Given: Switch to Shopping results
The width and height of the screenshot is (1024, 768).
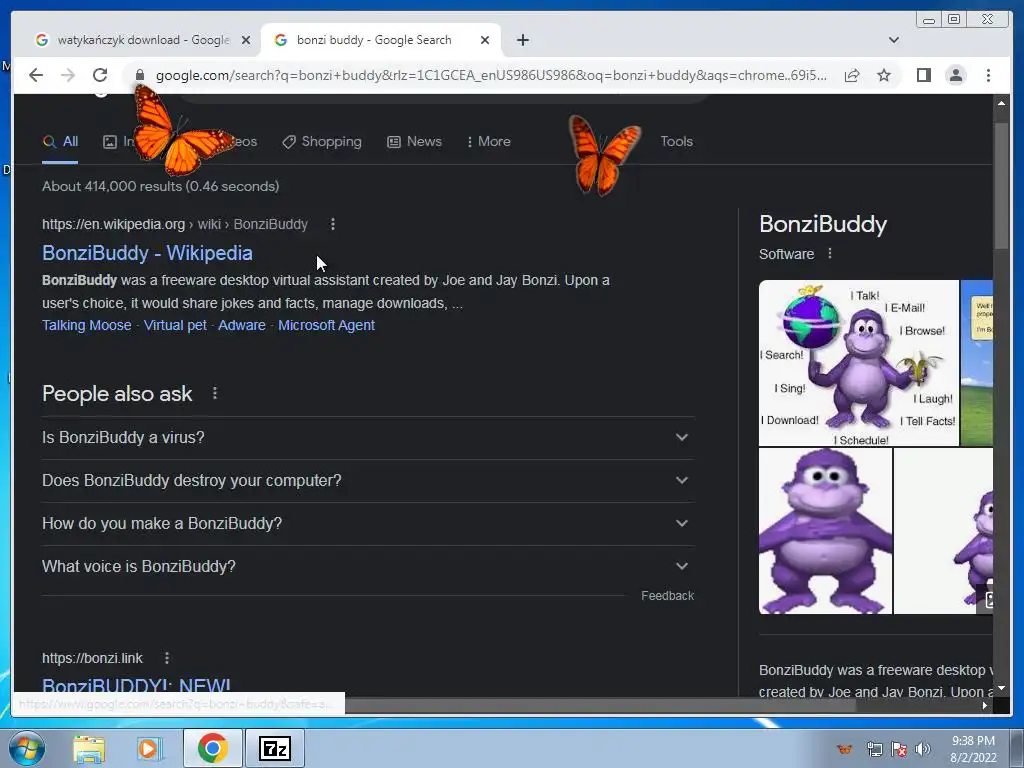Looking at the screenshot, I should tap(321, 141).
